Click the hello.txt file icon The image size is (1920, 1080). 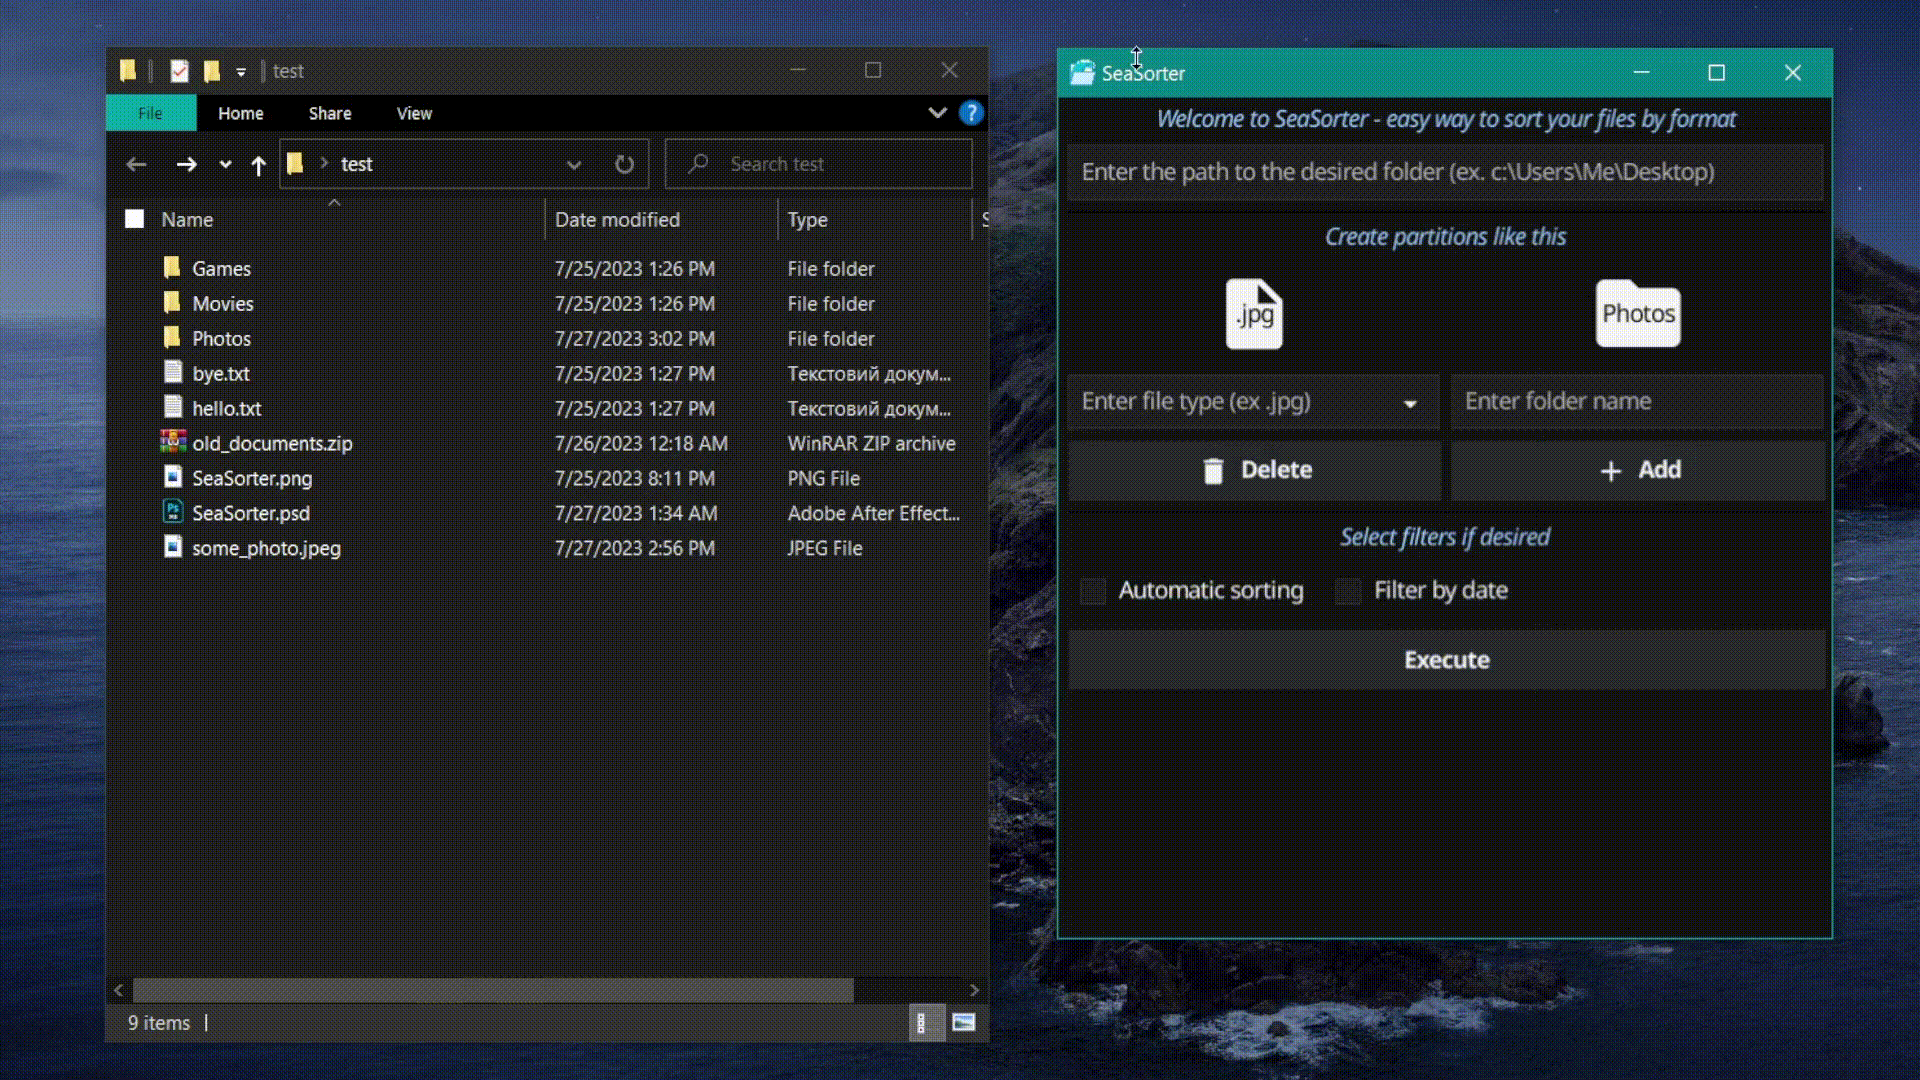(x=173, y=408)
